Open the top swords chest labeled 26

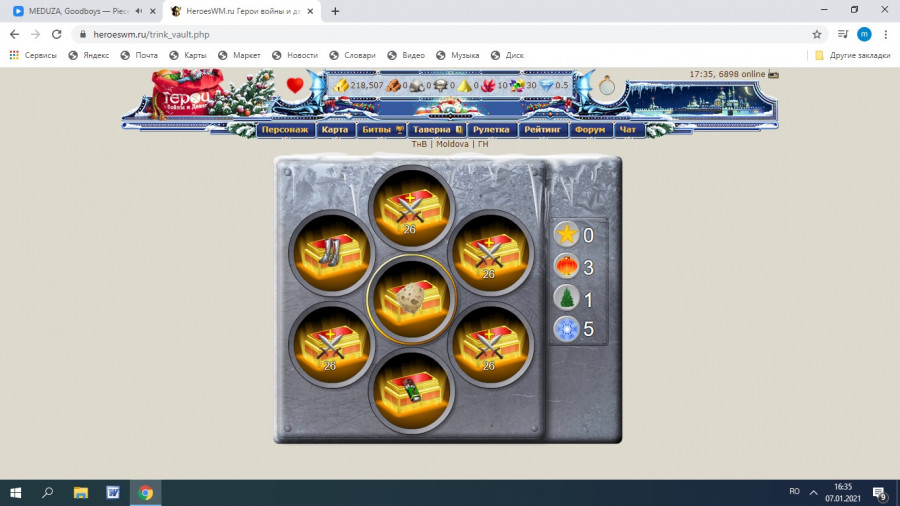[x=411, y=208]
